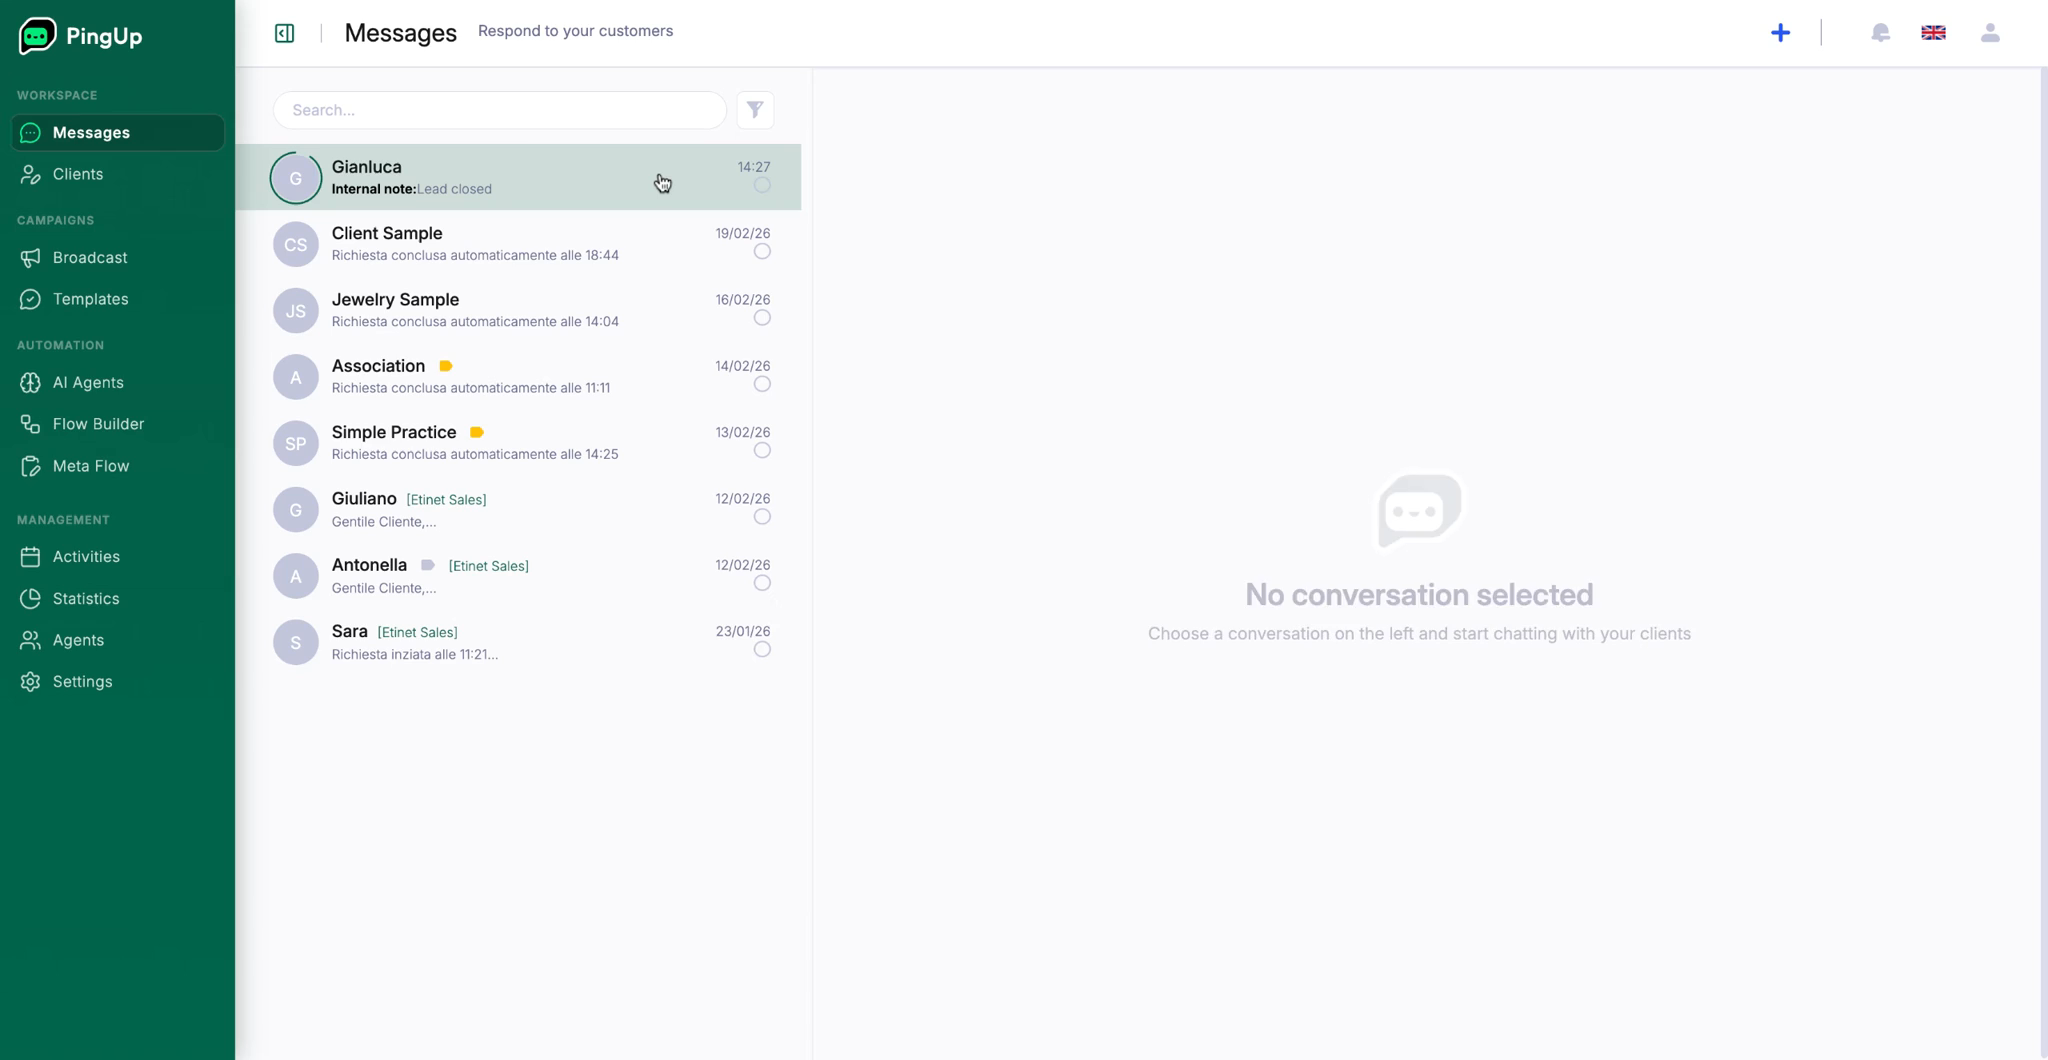Select the Client Sample conversation circle
Image resolution: width=2048 pixels, height=1060 pixels.
coord(762,252)
